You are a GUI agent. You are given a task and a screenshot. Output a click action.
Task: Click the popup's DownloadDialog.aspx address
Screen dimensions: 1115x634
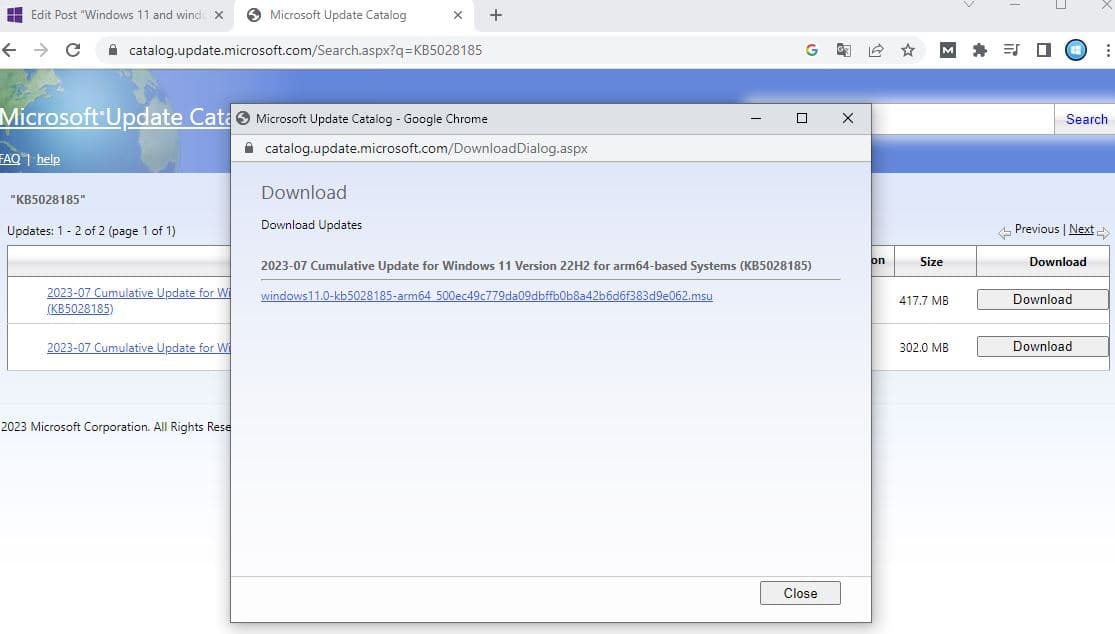426,149
